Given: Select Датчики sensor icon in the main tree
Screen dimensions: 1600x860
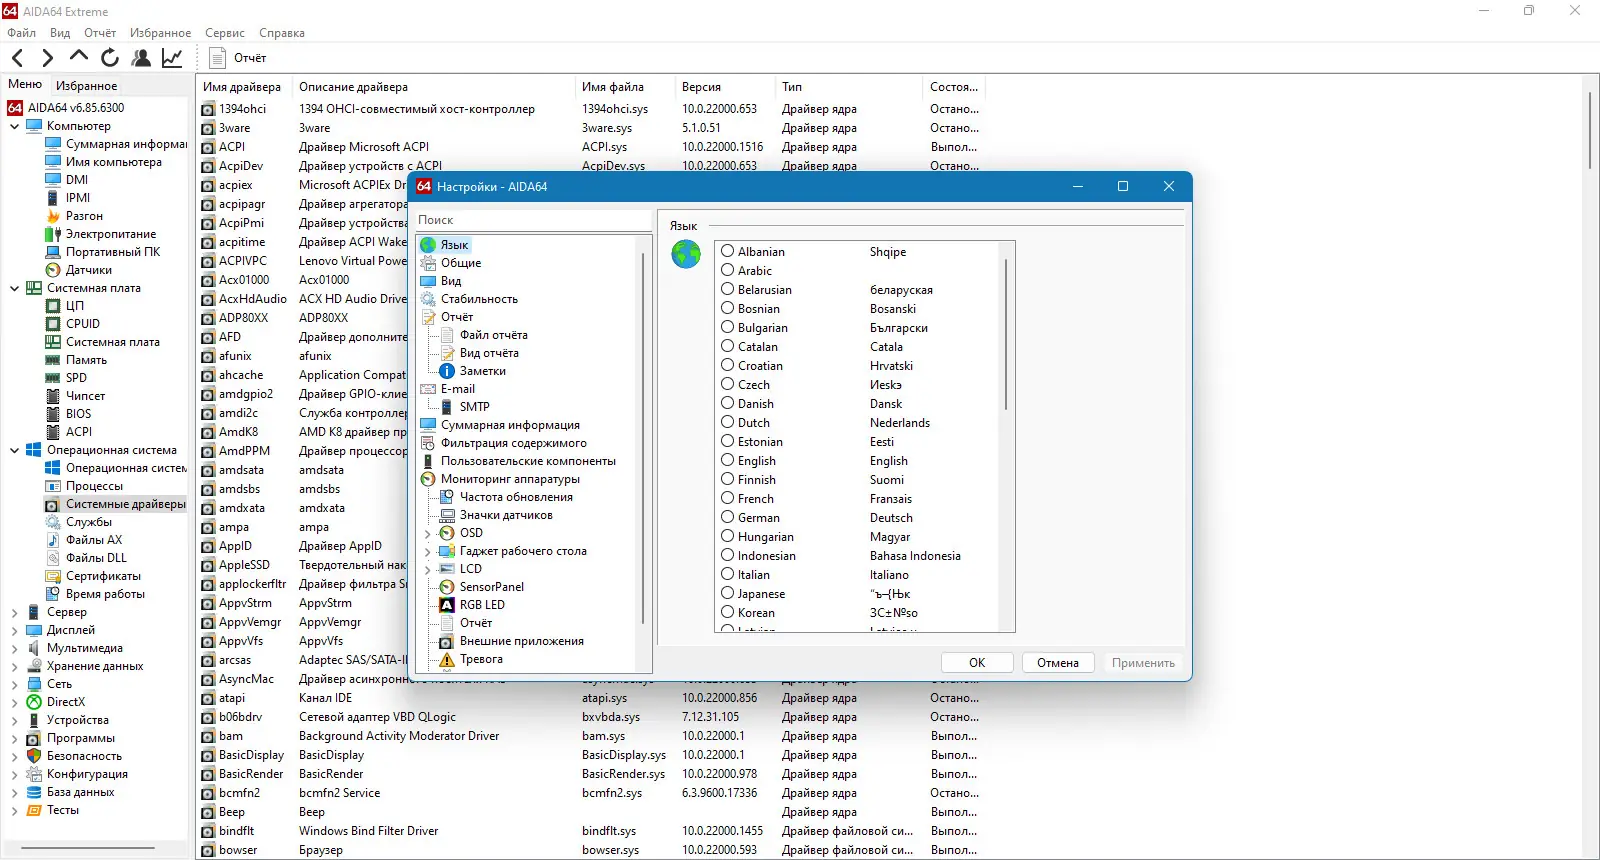Looking at the screenshot, I should pyautogui.click(x=54, y=270).
